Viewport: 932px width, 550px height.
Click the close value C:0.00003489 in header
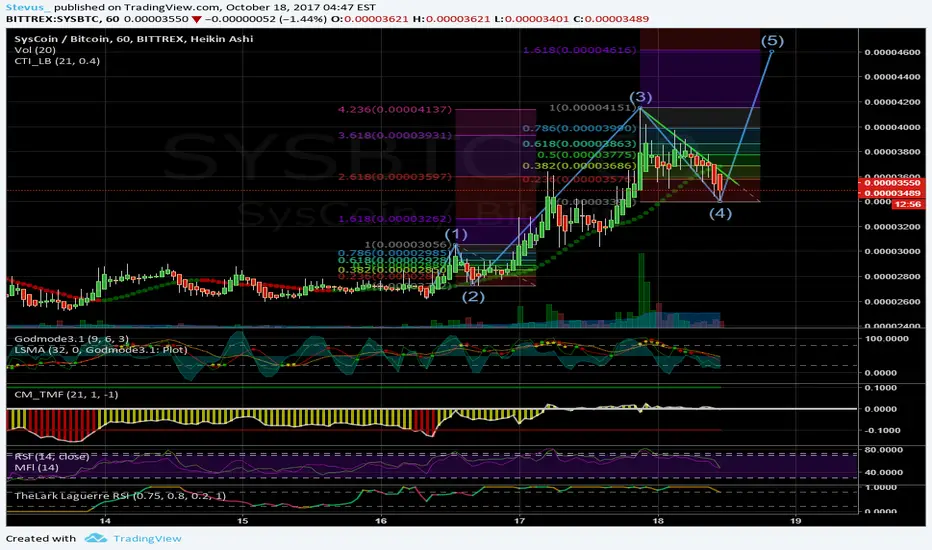[x=611, y=19]
